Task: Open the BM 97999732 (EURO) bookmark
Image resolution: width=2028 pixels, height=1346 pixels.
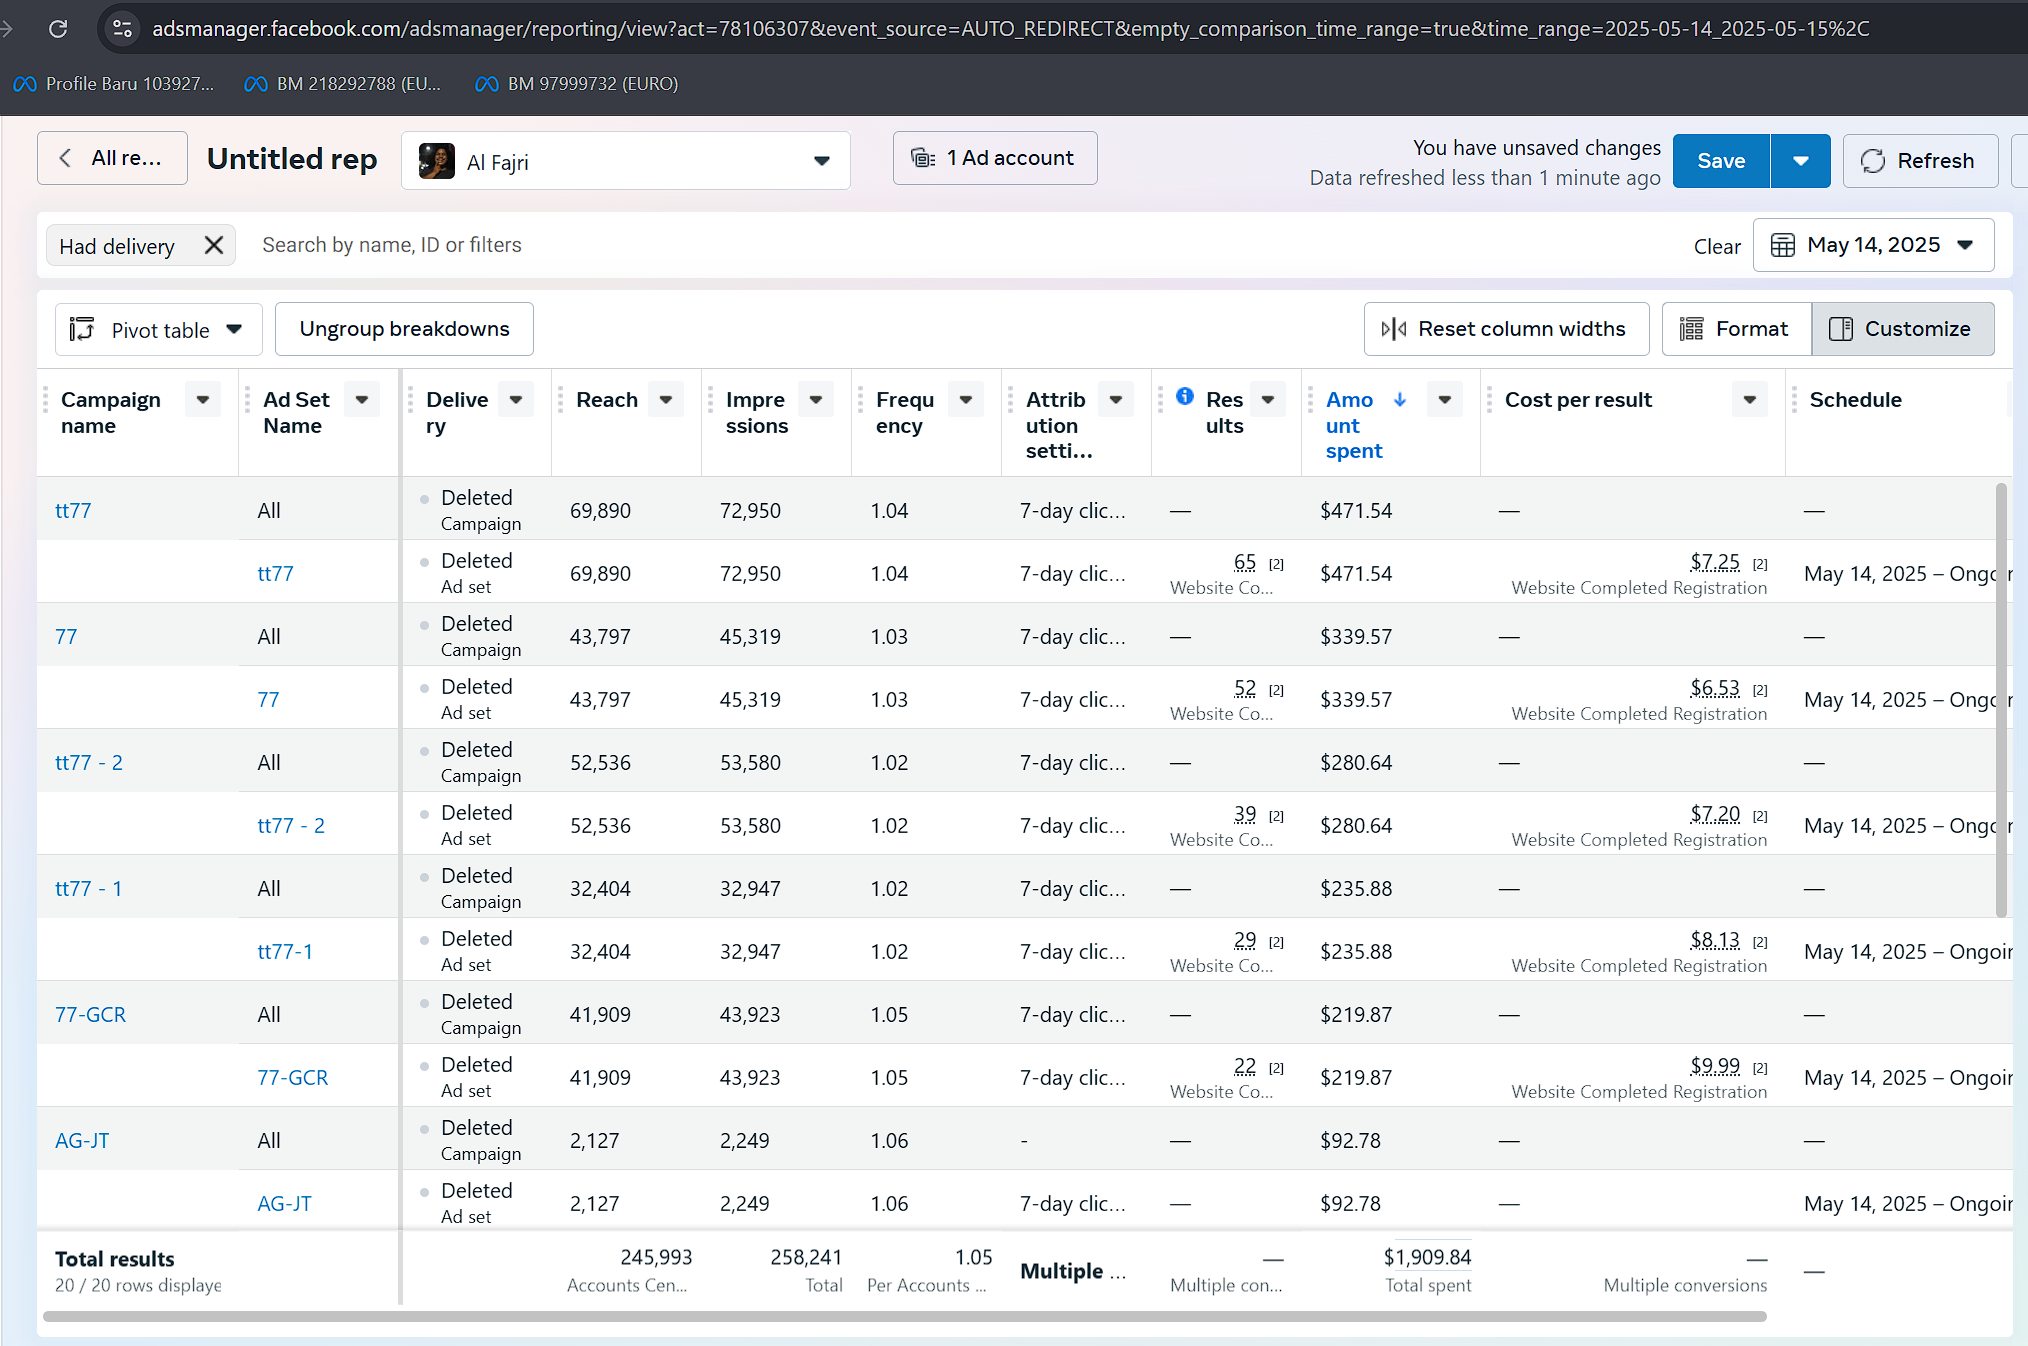Action: tap(577, 84)
